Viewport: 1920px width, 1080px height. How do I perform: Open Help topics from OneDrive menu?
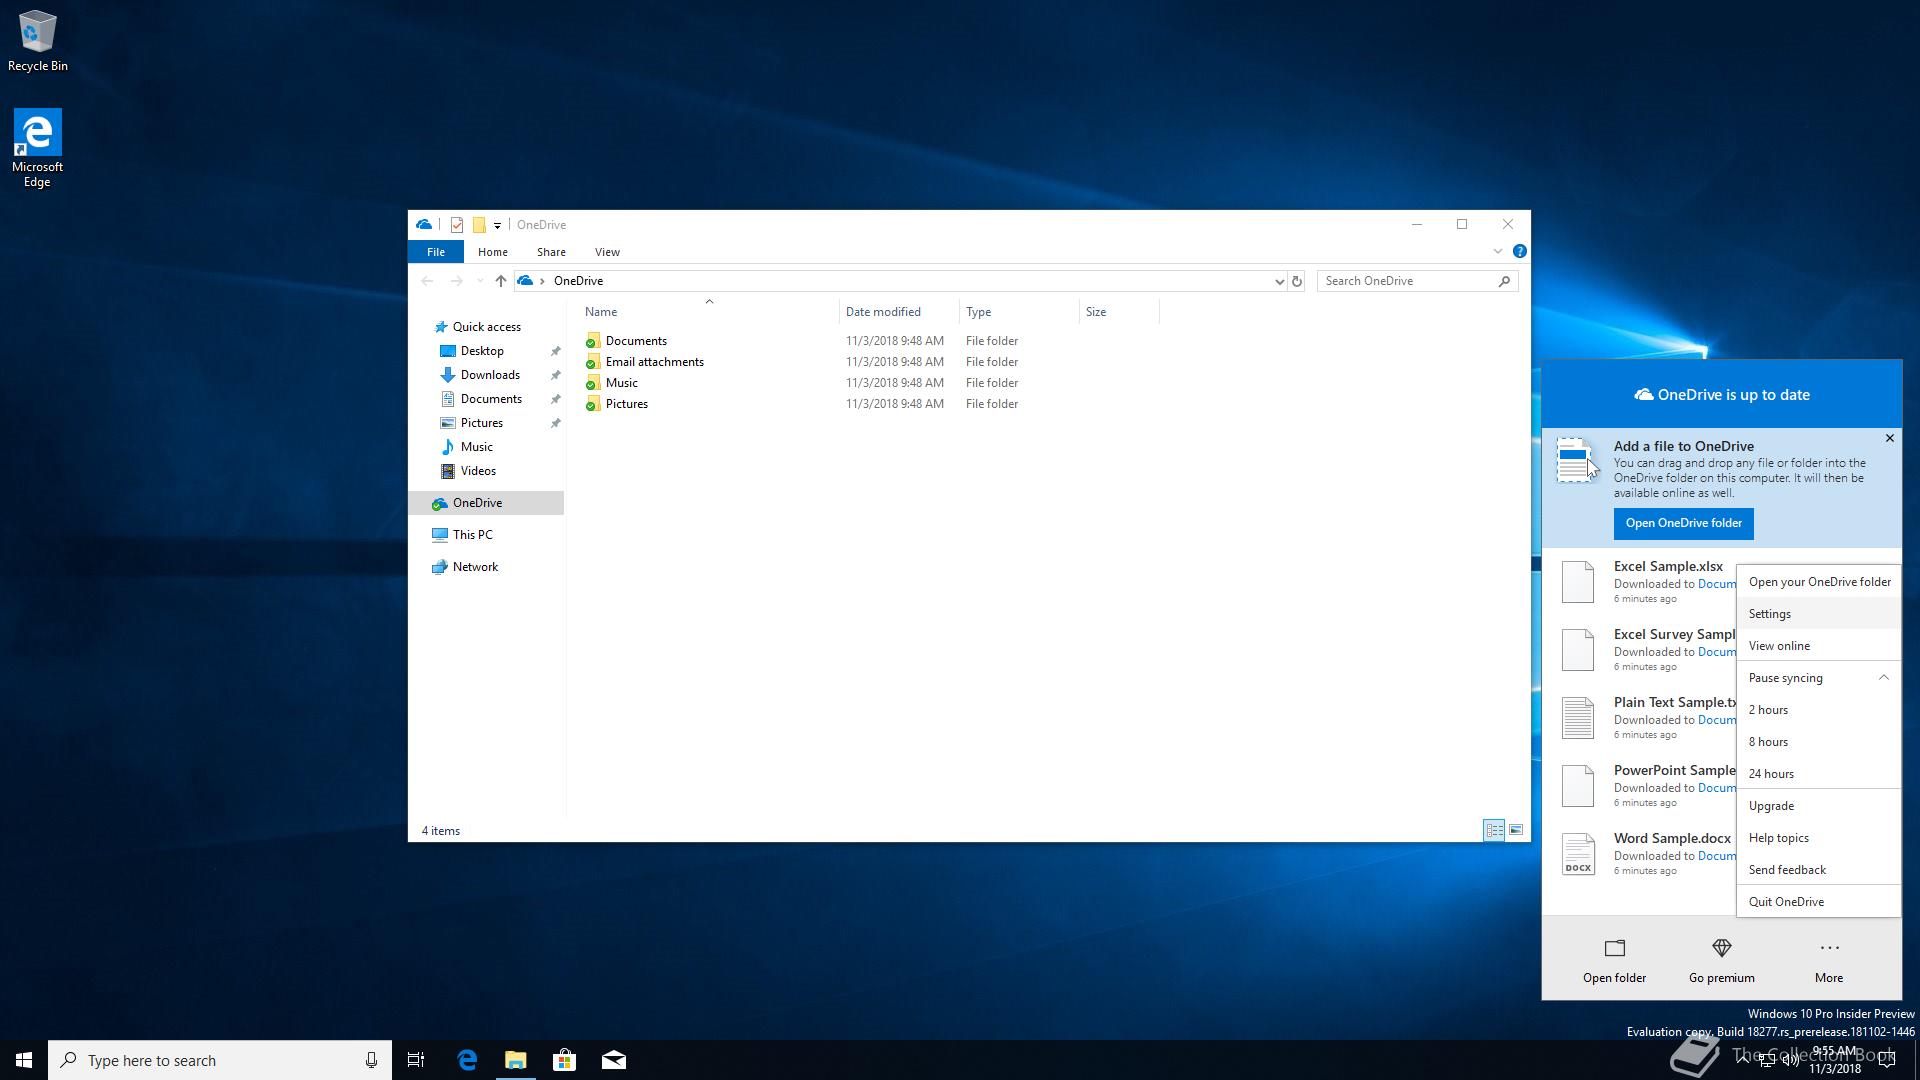coord(1819,838)
